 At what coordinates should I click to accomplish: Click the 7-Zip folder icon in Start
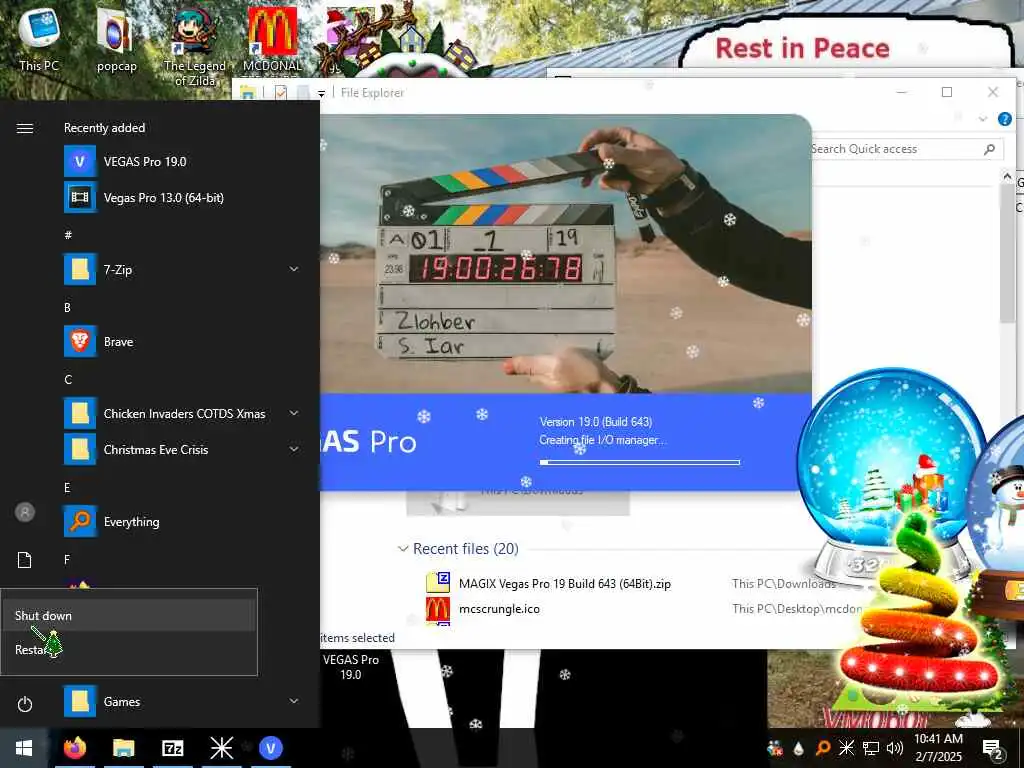click(x=80, y=269)
